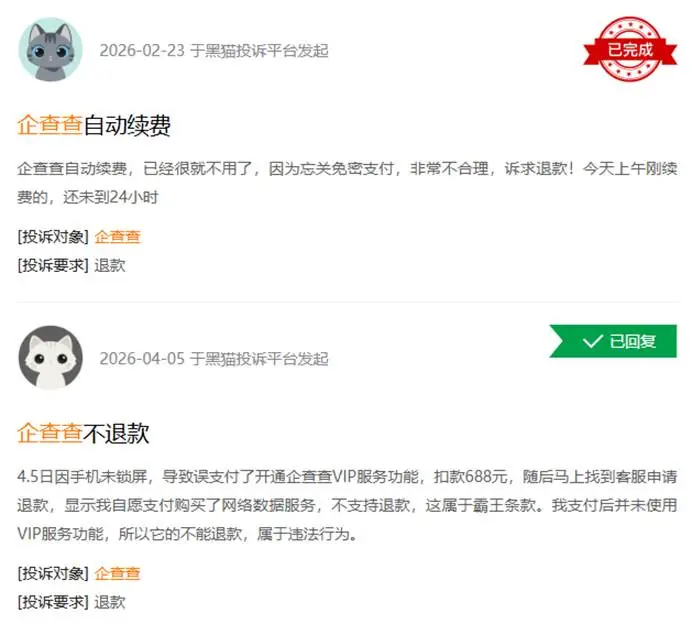The image size is (692, 624).
Task: Click the gray tabby cat avatar
Action: [51, 49]
